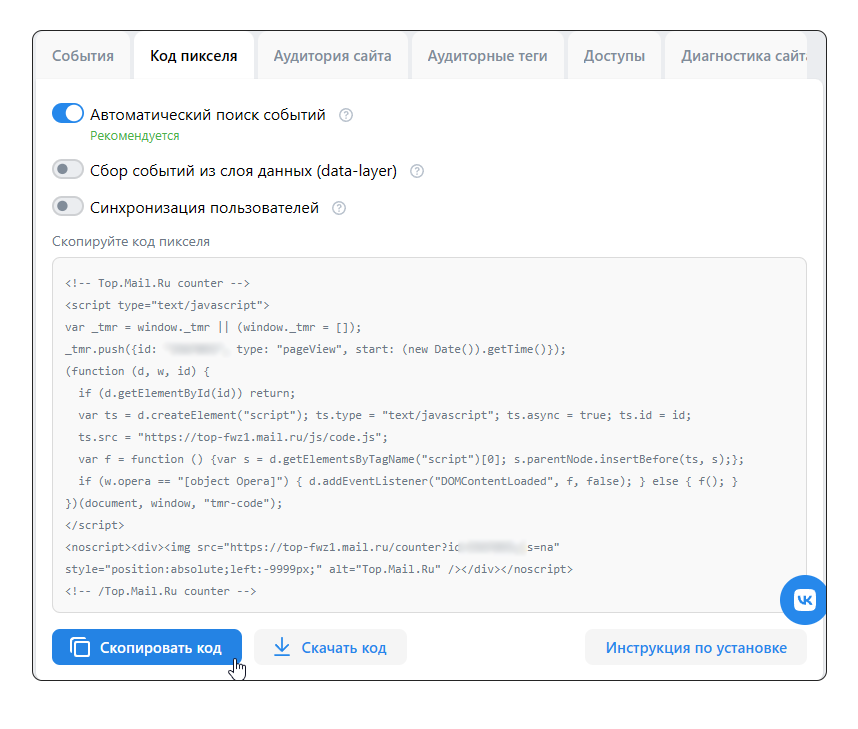Image resolution: width=858 pixels, height=729 pixels.
Task: Select the Код пикселя tab
Action: (x=194, y=56)
